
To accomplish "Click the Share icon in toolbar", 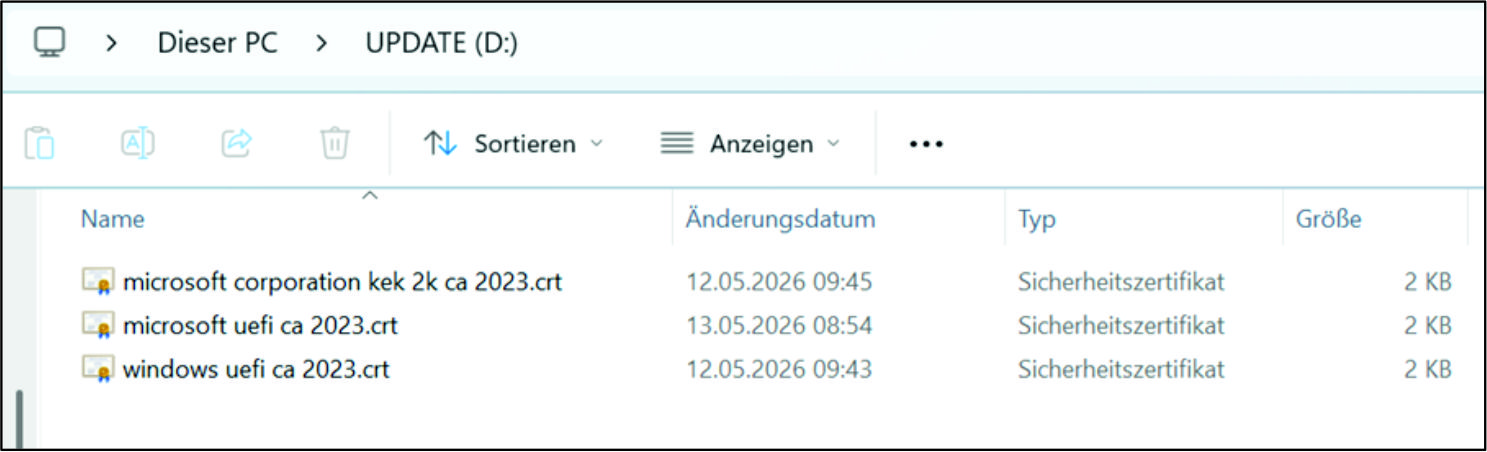I will (x=236, y=144).
